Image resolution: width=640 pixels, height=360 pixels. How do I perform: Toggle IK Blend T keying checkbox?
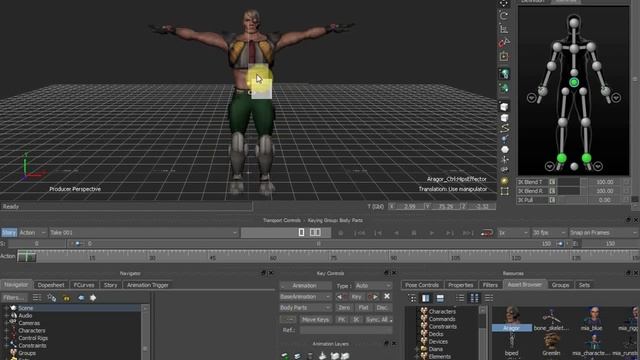pos(552,182)
